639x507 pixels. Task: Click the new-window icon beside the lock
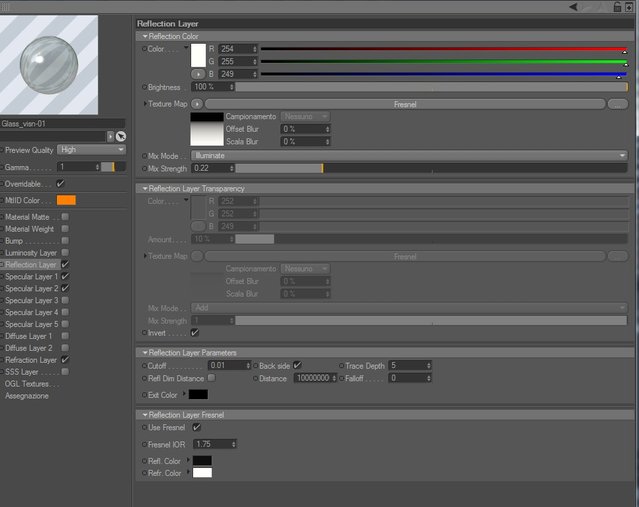[x=629, y=7]
